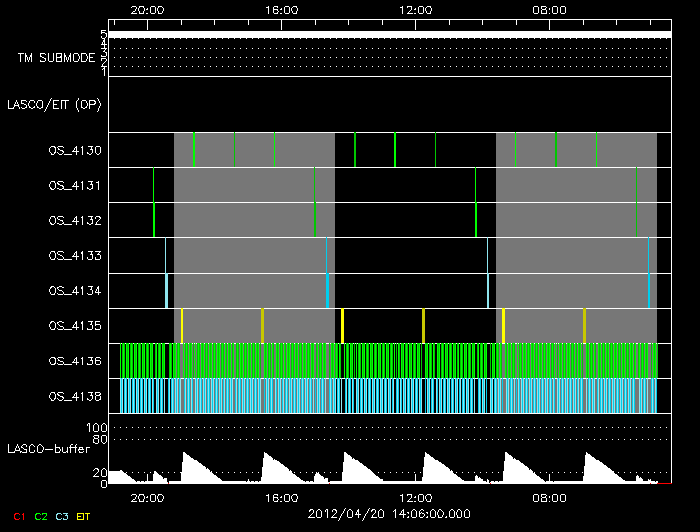Click the 20:00 label on top axis
The width and height of the screenshot is (700, 532).
(147, 10)
